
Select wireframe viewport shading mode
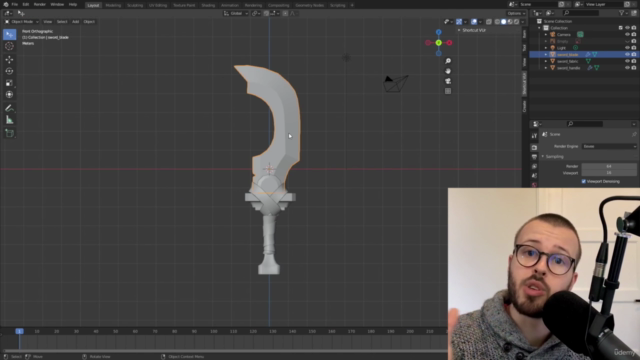(497, 22)
